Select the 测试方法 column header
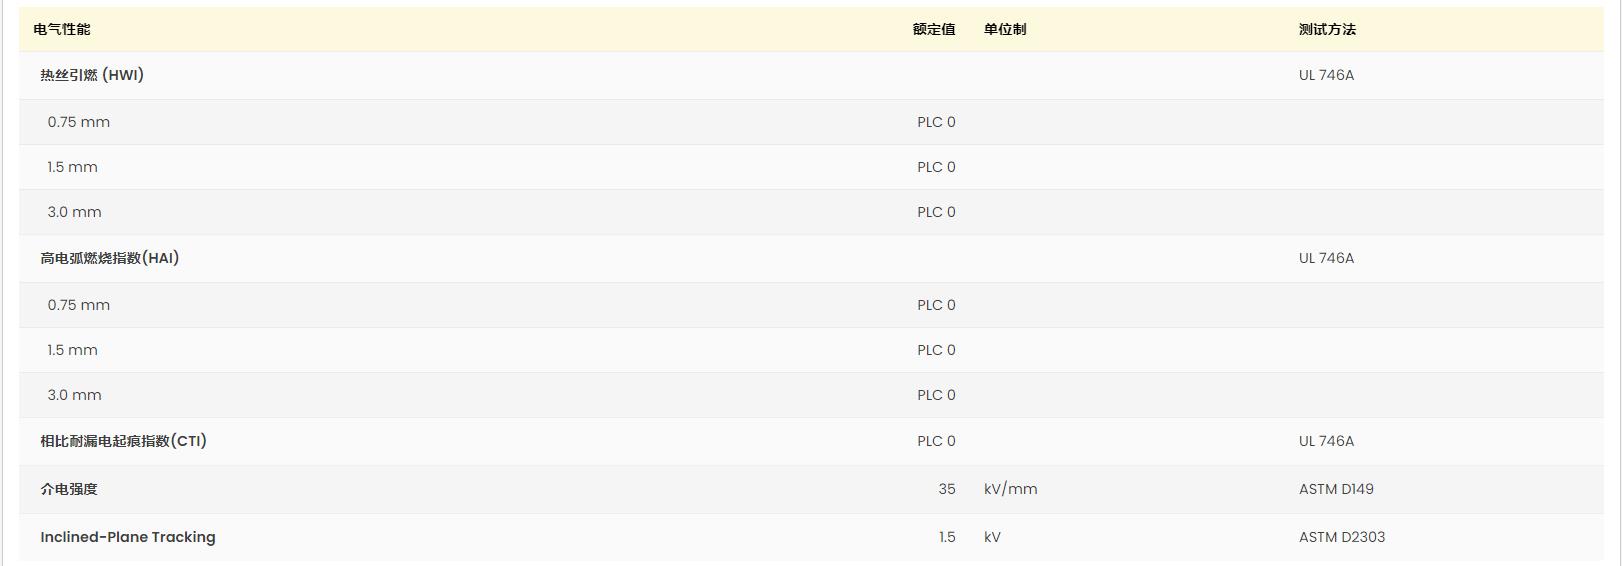Screen dimensions: 1622x566 pos(1327,30)
